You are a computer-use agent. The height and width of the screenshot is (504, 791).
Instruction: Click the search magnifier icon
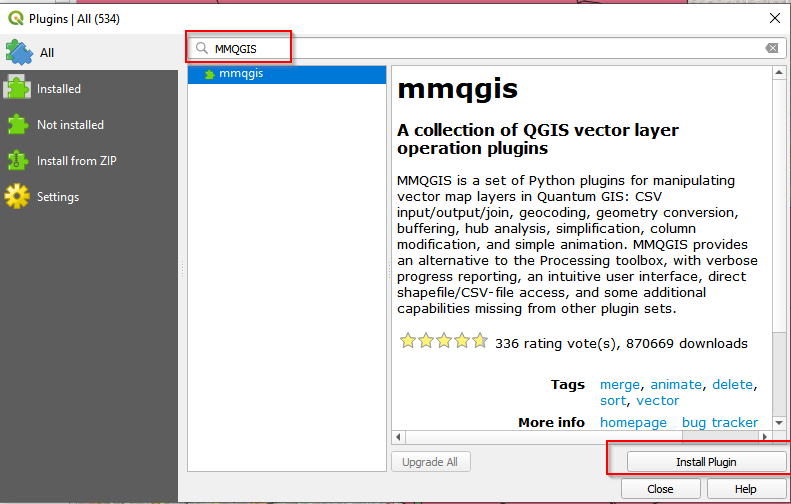[202, 48]
